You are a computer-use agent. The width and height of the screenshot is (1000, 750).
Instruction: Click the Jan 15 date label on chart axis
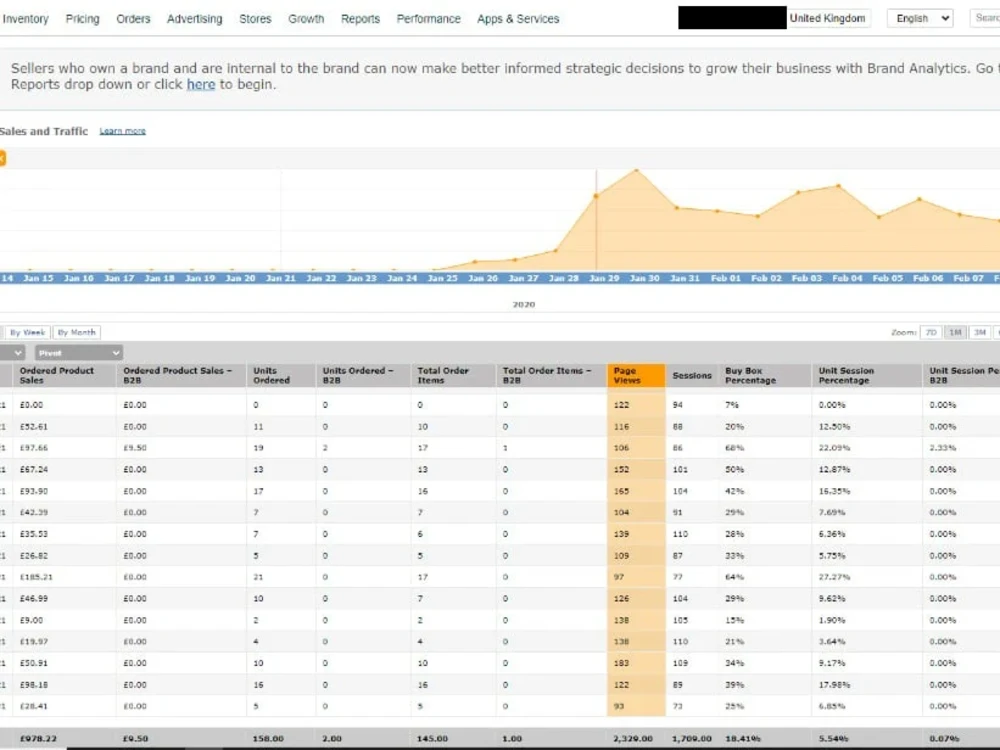point(38,278)
